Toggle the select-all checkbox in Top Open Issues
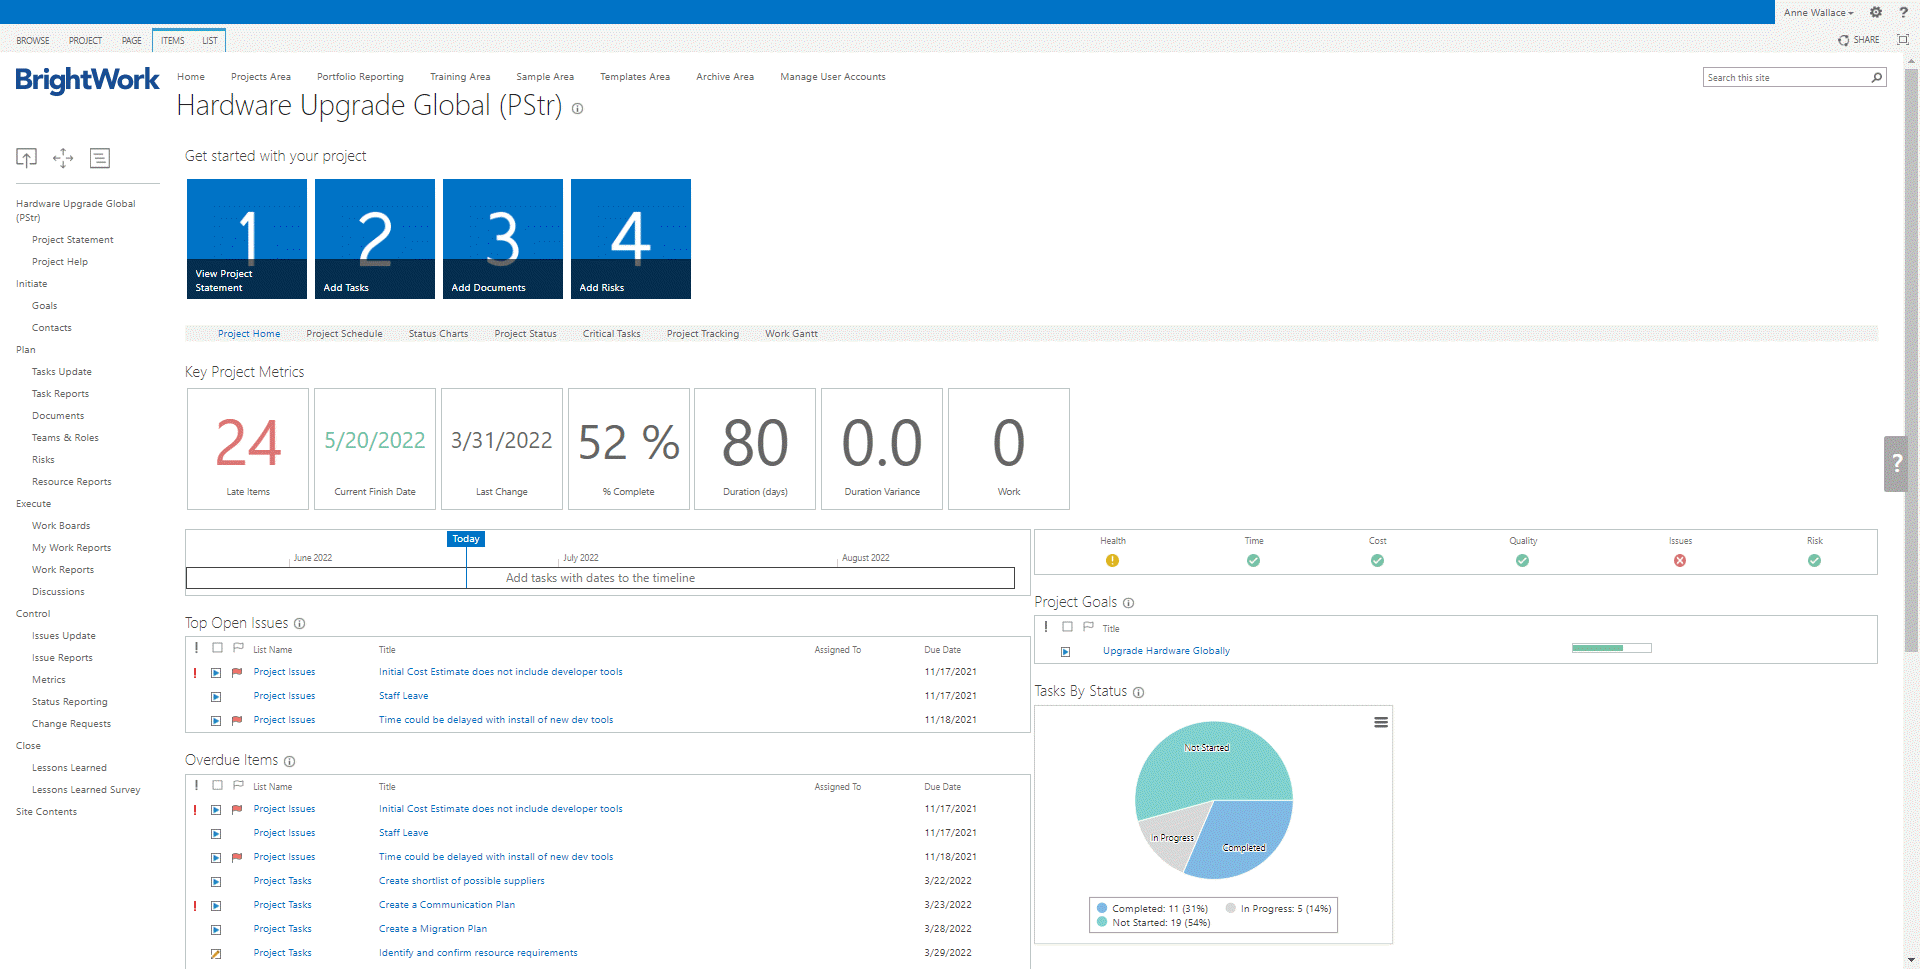 click(217, 649)
